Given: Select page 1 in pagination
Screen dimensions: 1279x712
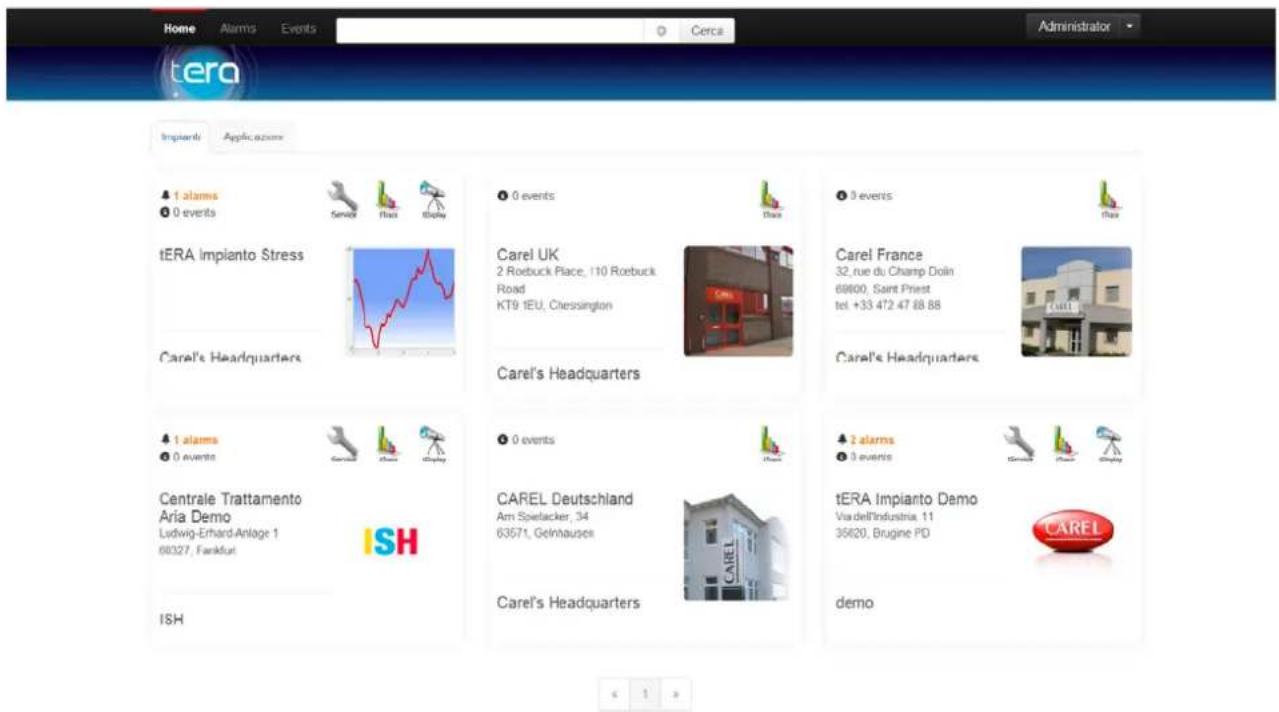Looking at the screenshot, I should pos(646,693).
